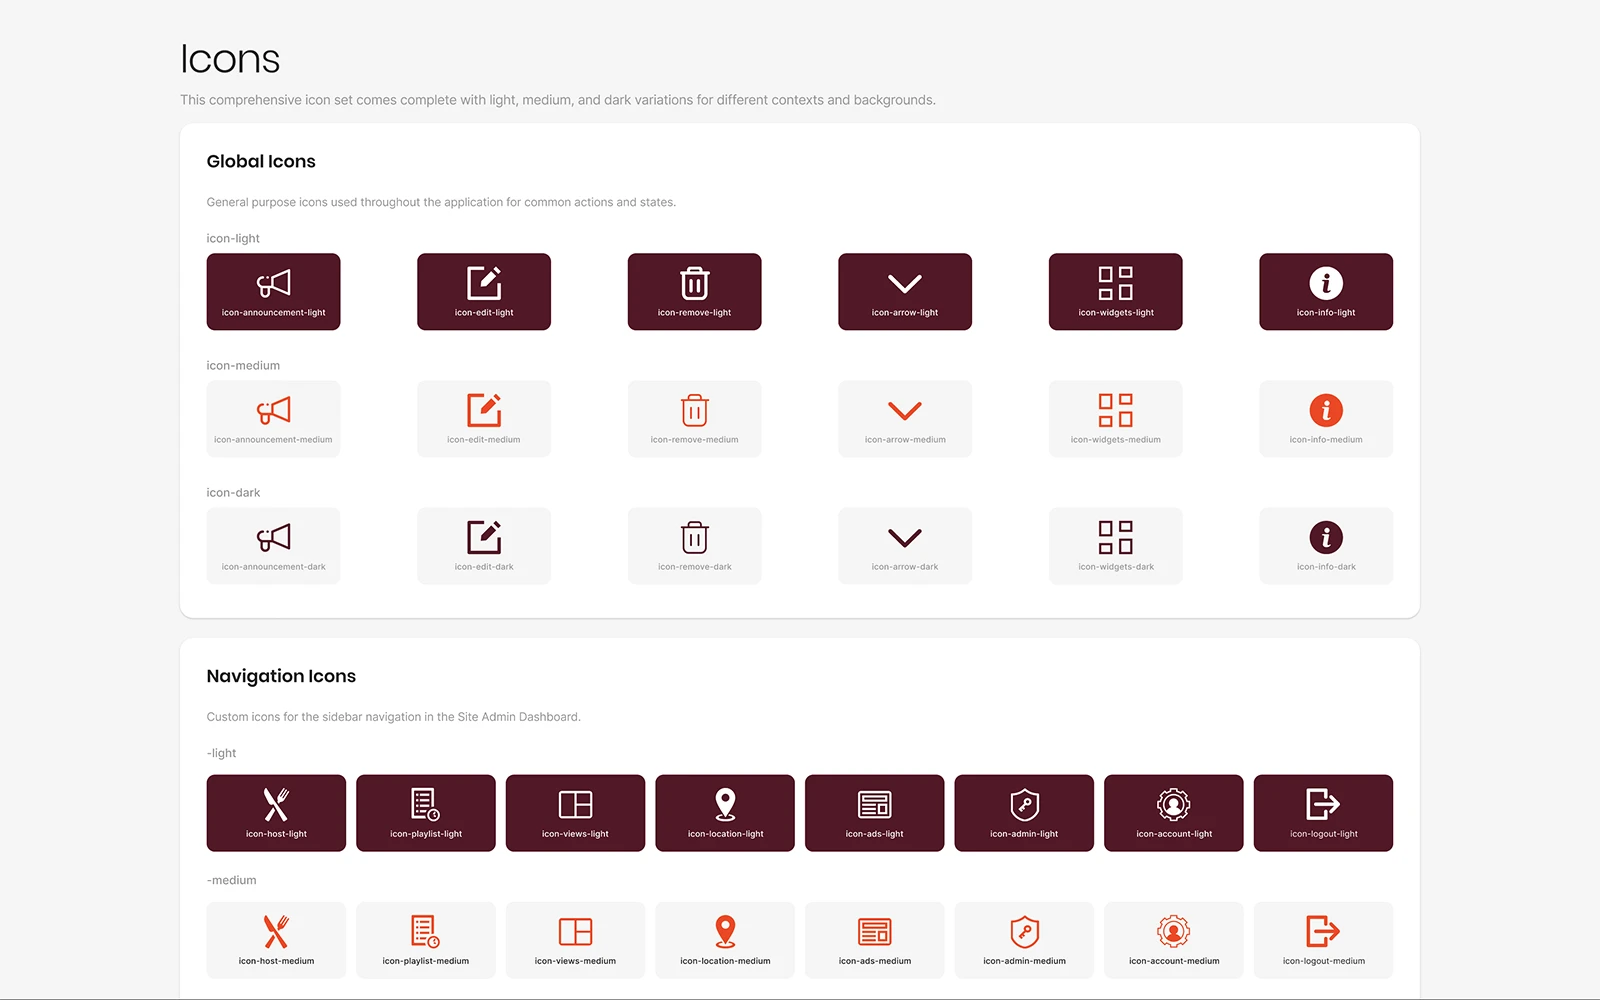
Task: Click the icon-widgets-light grid icon
Action: tap(1116, 283)
